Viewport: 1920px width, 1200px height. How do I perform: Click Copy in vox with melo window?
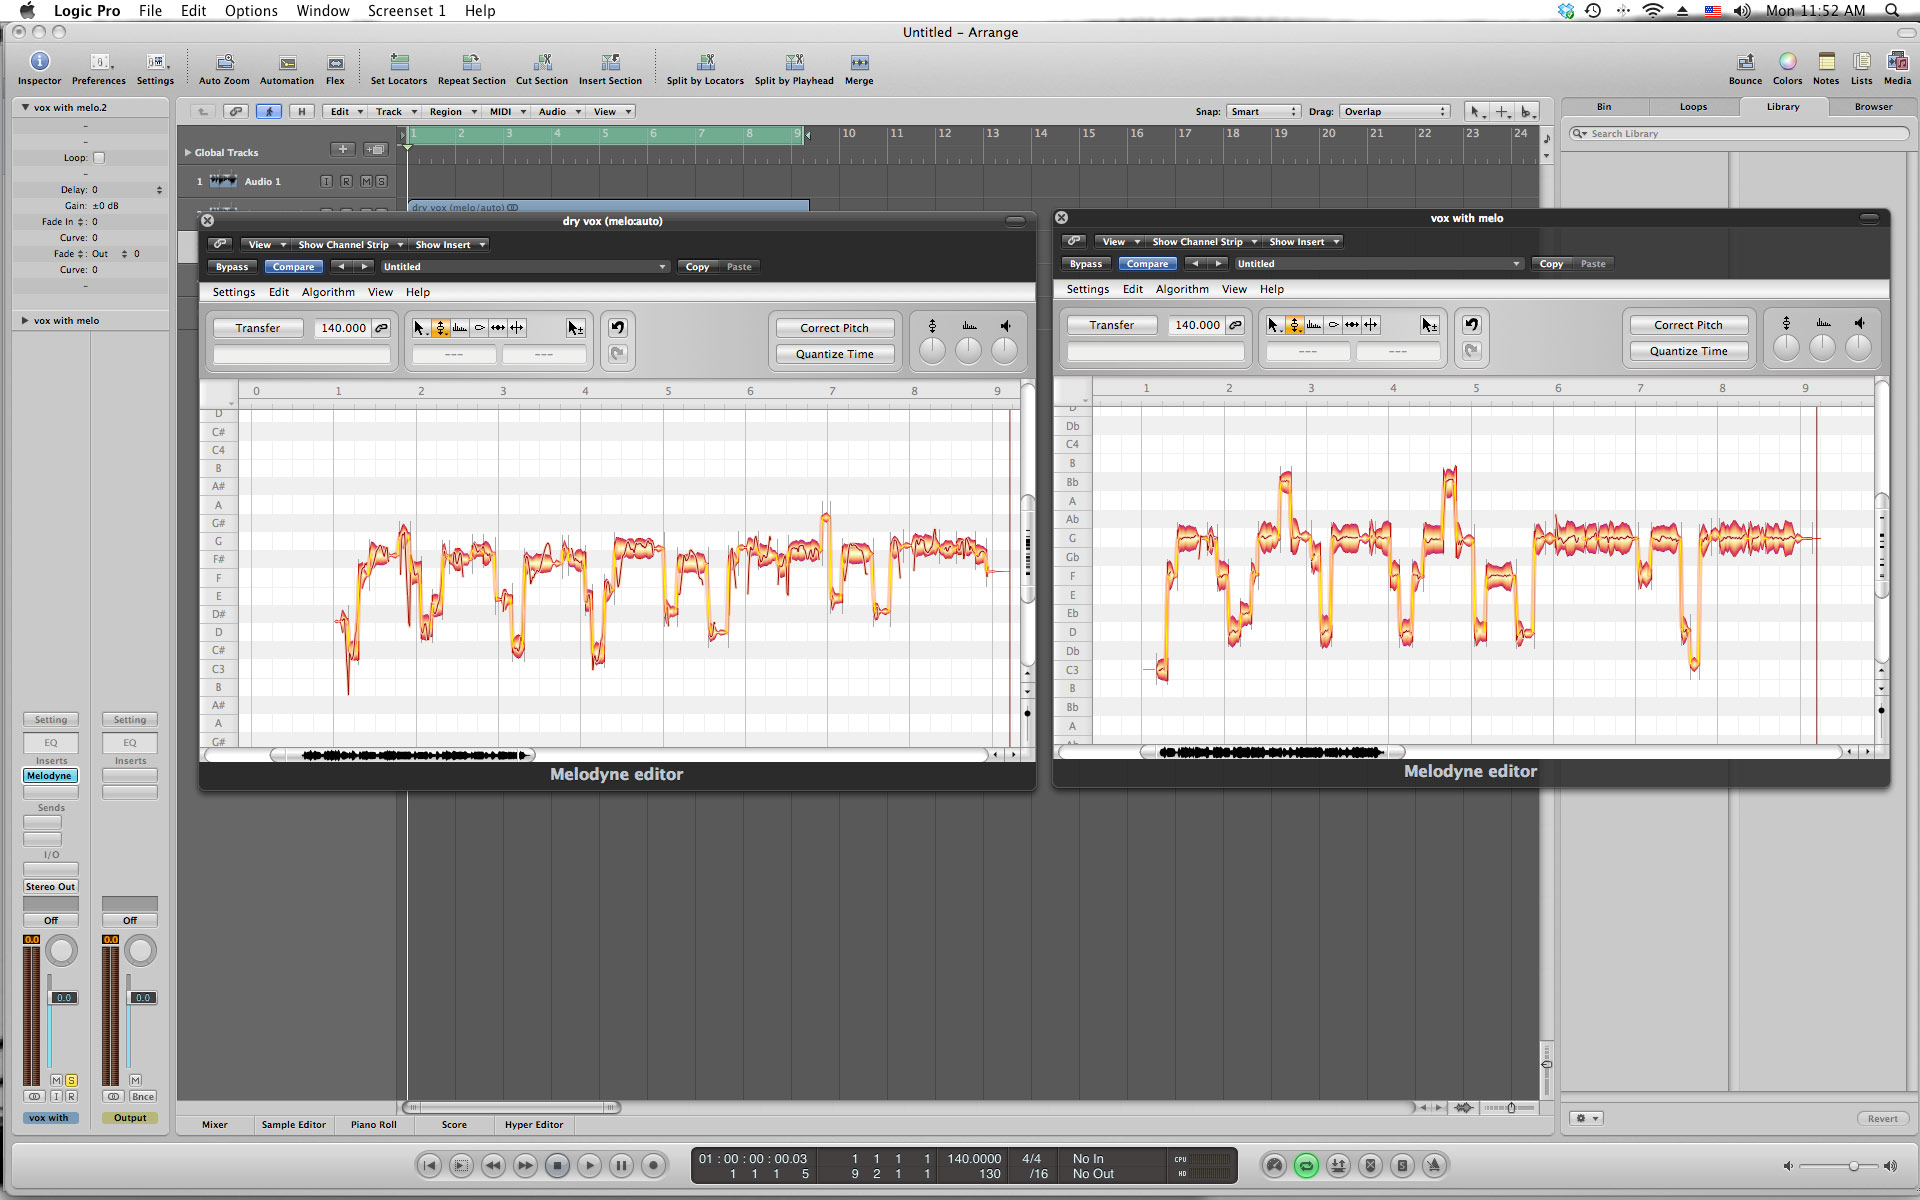tap(1551, 264)
